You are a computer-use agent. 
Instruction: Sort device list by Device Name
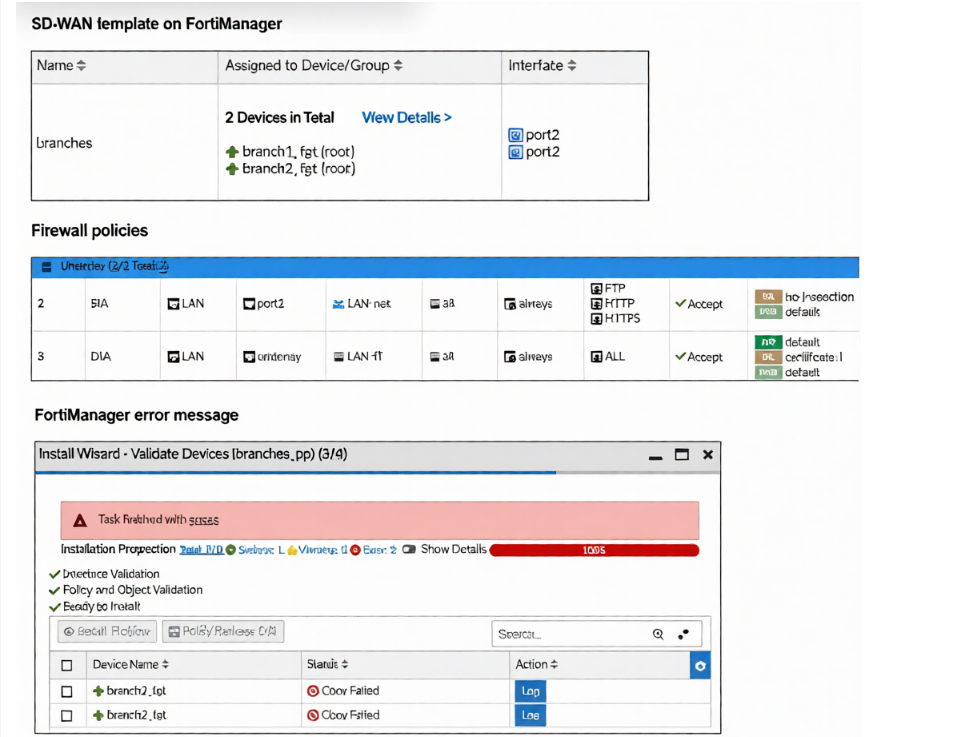point(165,665)
